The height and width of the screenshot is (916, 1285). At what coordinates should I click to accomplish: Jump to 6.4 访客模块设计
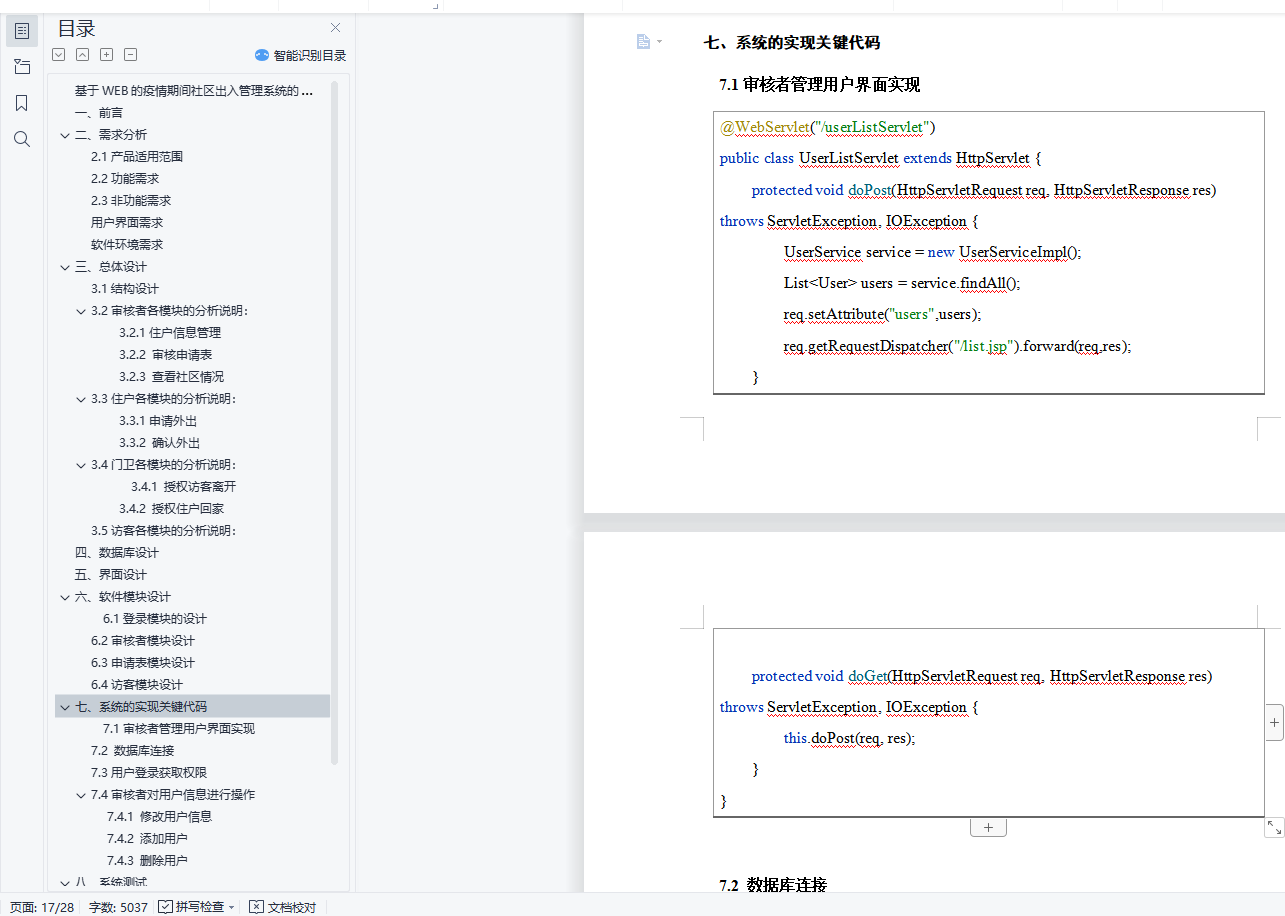(137, 684)
